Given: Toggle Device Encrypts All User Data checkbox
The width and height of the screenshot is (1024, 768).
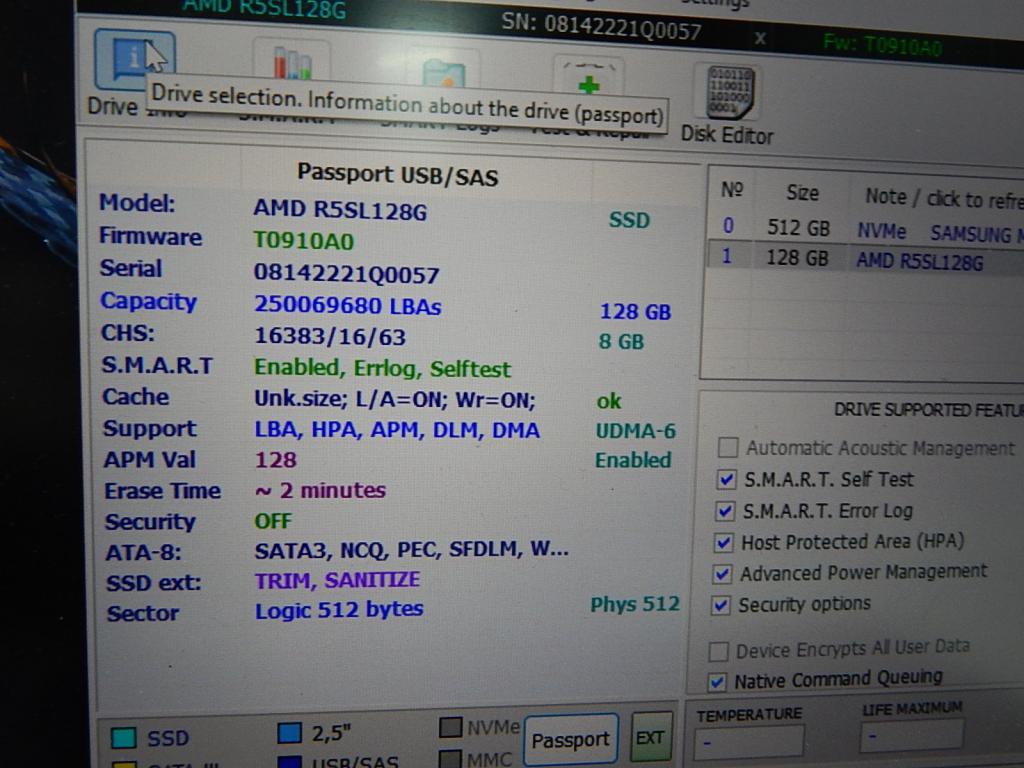Looking at the screenshot, I should 718,651.
